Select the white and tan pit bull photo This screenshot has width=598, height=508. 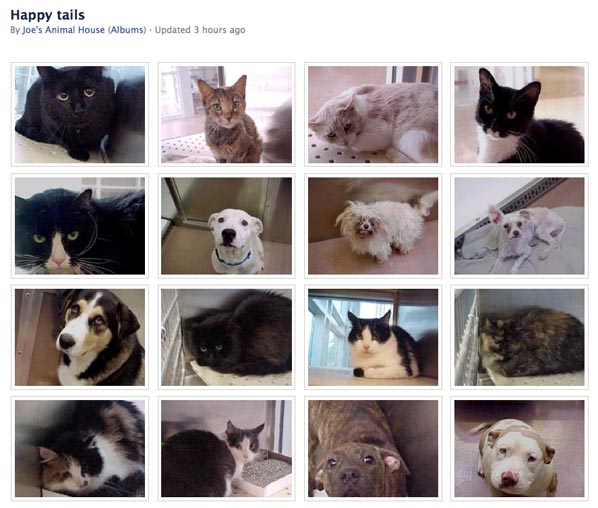pos(519,449)
